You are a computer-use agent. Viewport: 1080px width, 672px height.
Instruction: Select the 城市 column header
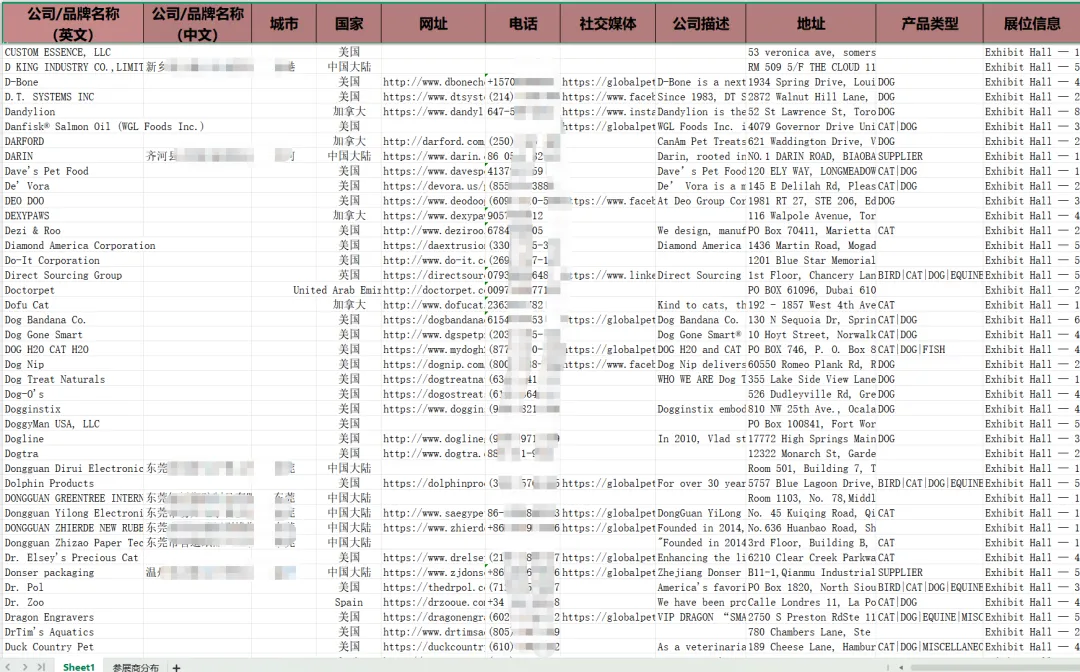pos(284,23)
